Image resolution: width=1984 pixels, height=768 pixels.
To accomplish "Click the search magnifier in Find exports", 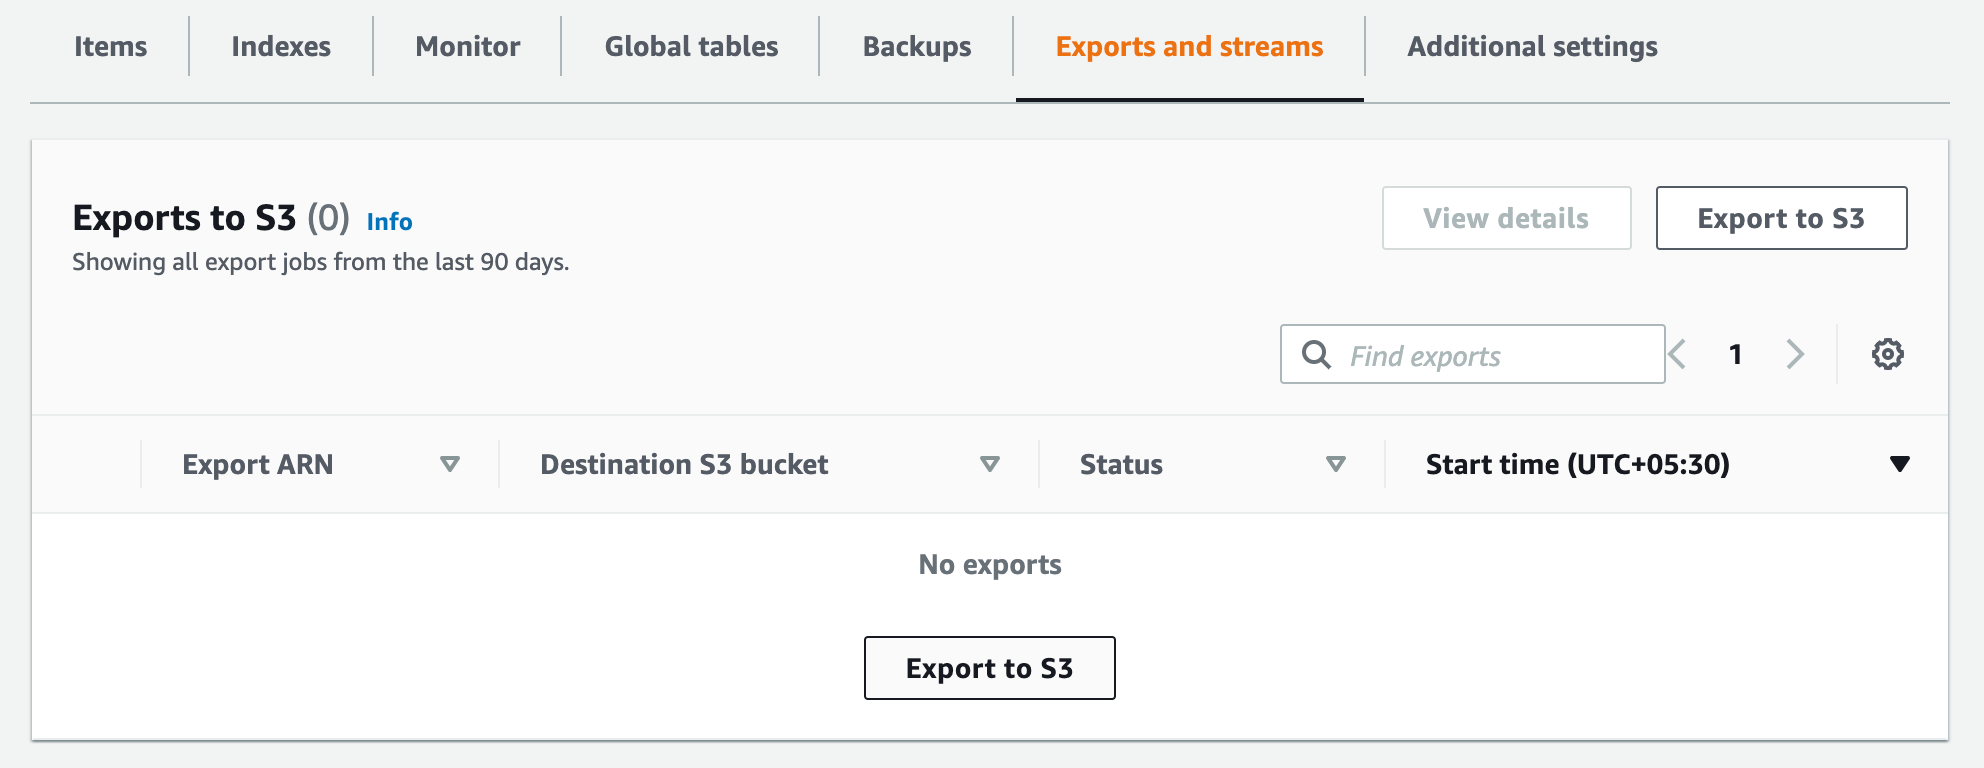I will tap(1315, 354).
